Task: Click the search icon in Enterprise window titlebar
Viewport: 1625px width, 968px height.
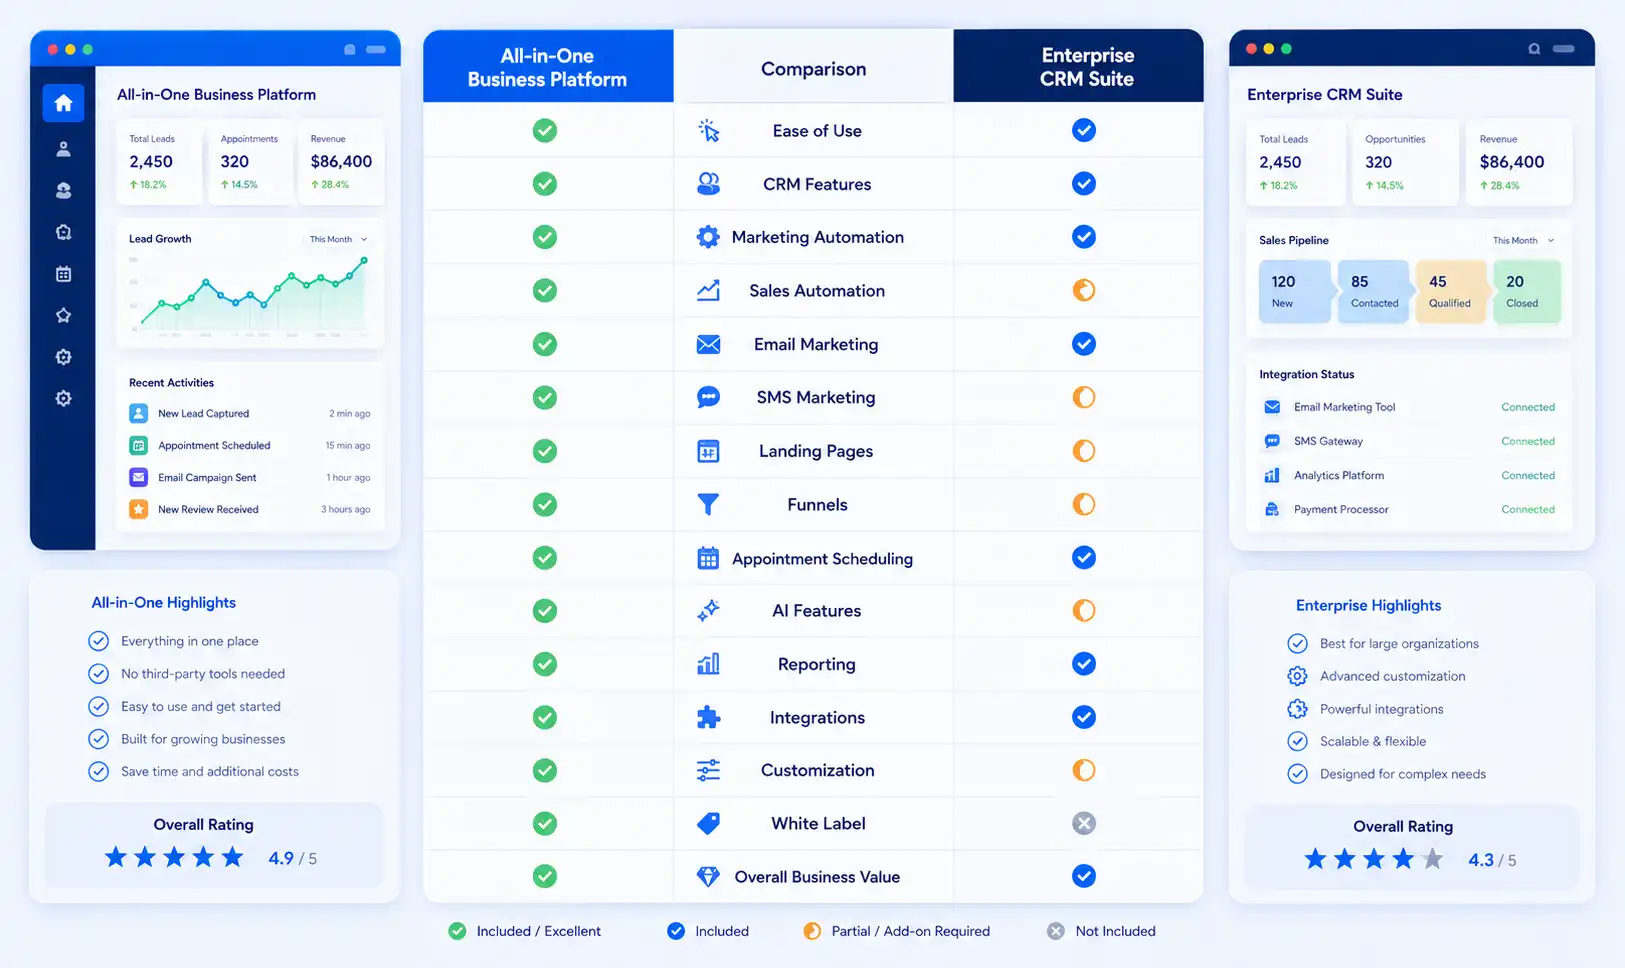Action: click(1534, 49)
